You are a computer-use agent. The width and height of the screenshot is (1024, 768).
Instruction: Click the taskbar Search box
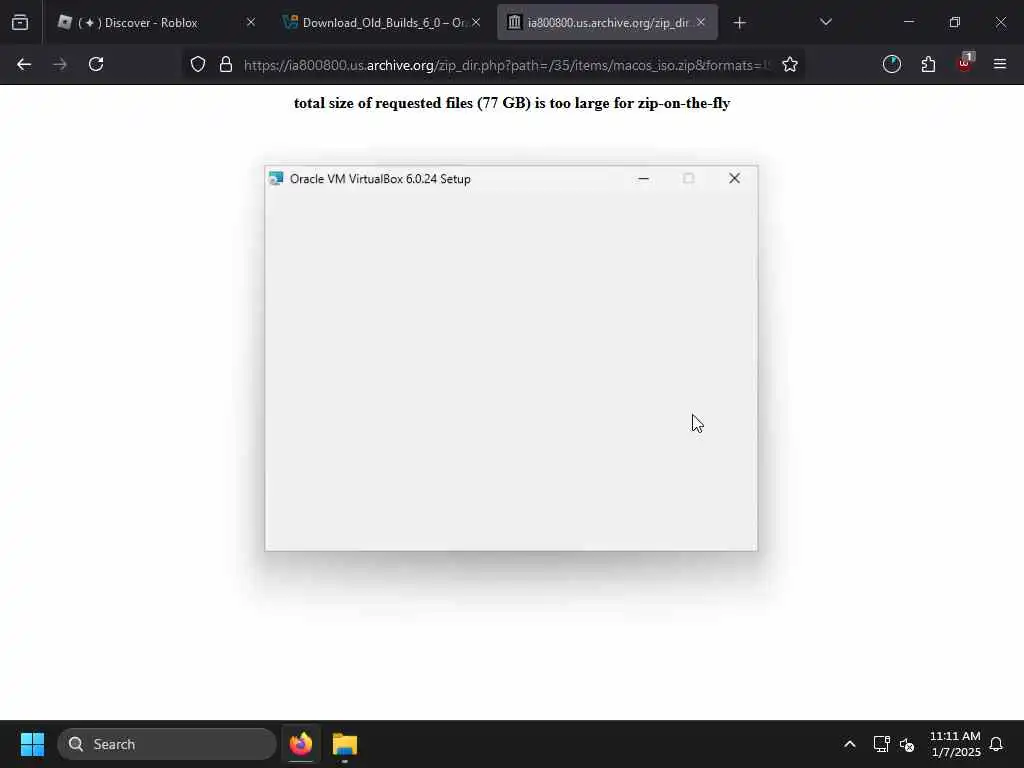[167, 744]
